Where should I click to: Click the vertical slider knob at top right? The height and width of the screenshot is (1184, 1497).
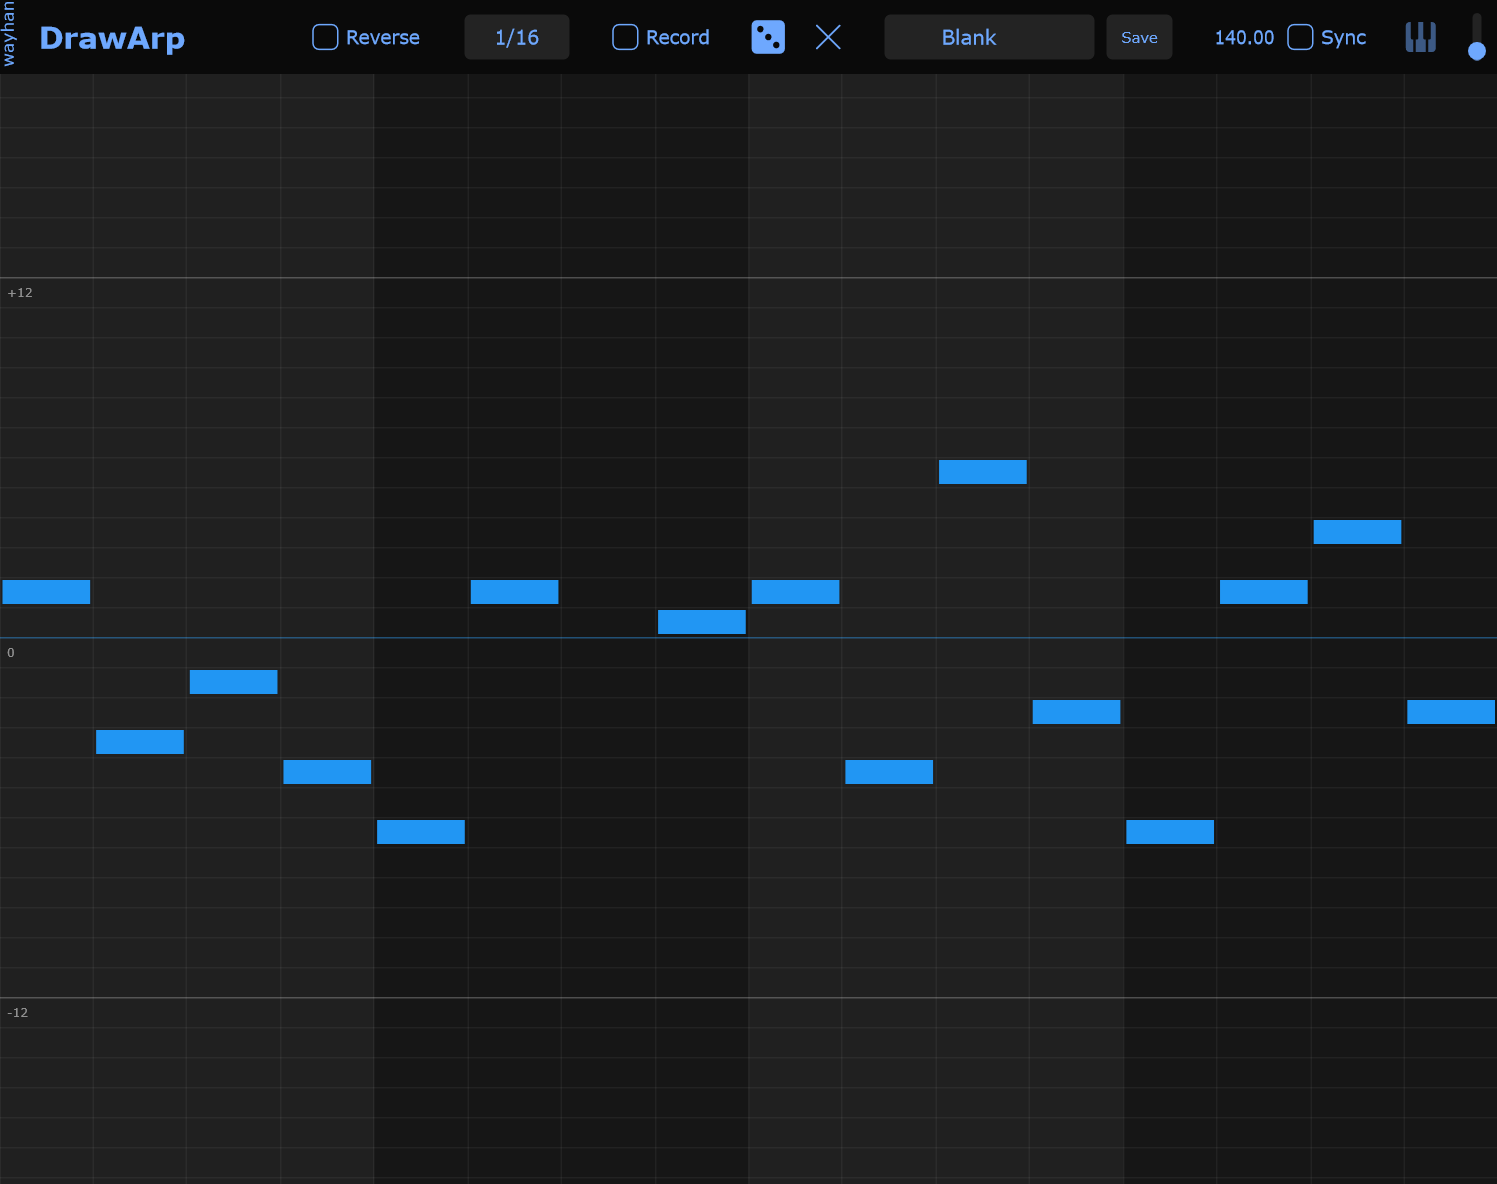point(1477,51)
